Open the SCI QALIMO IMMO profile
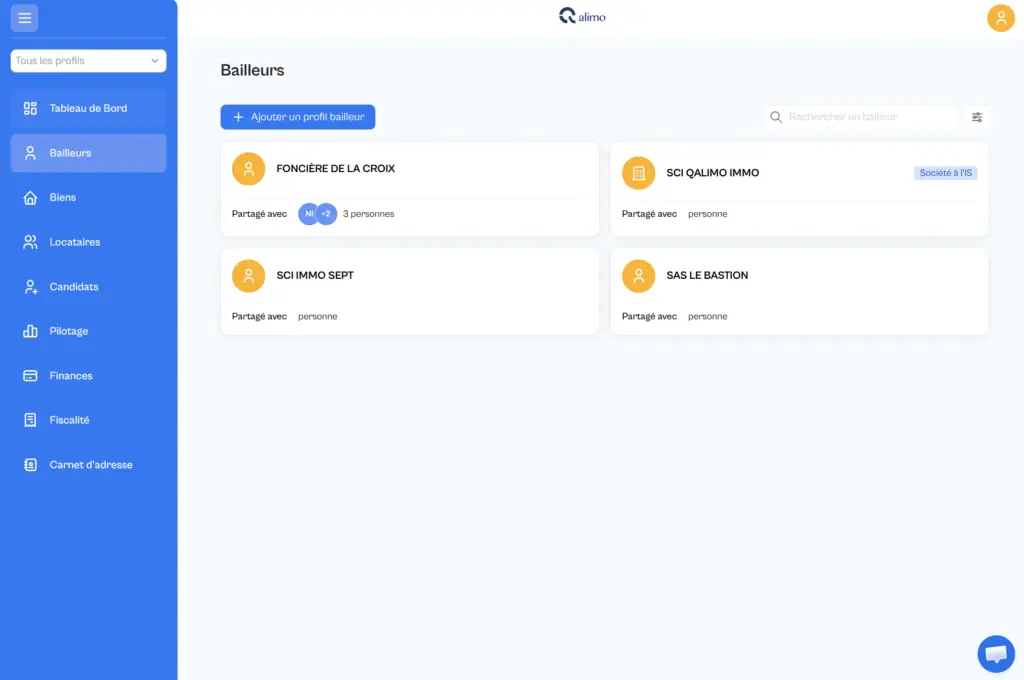Viewport: 1024px width, 680px height. [799, 189]
